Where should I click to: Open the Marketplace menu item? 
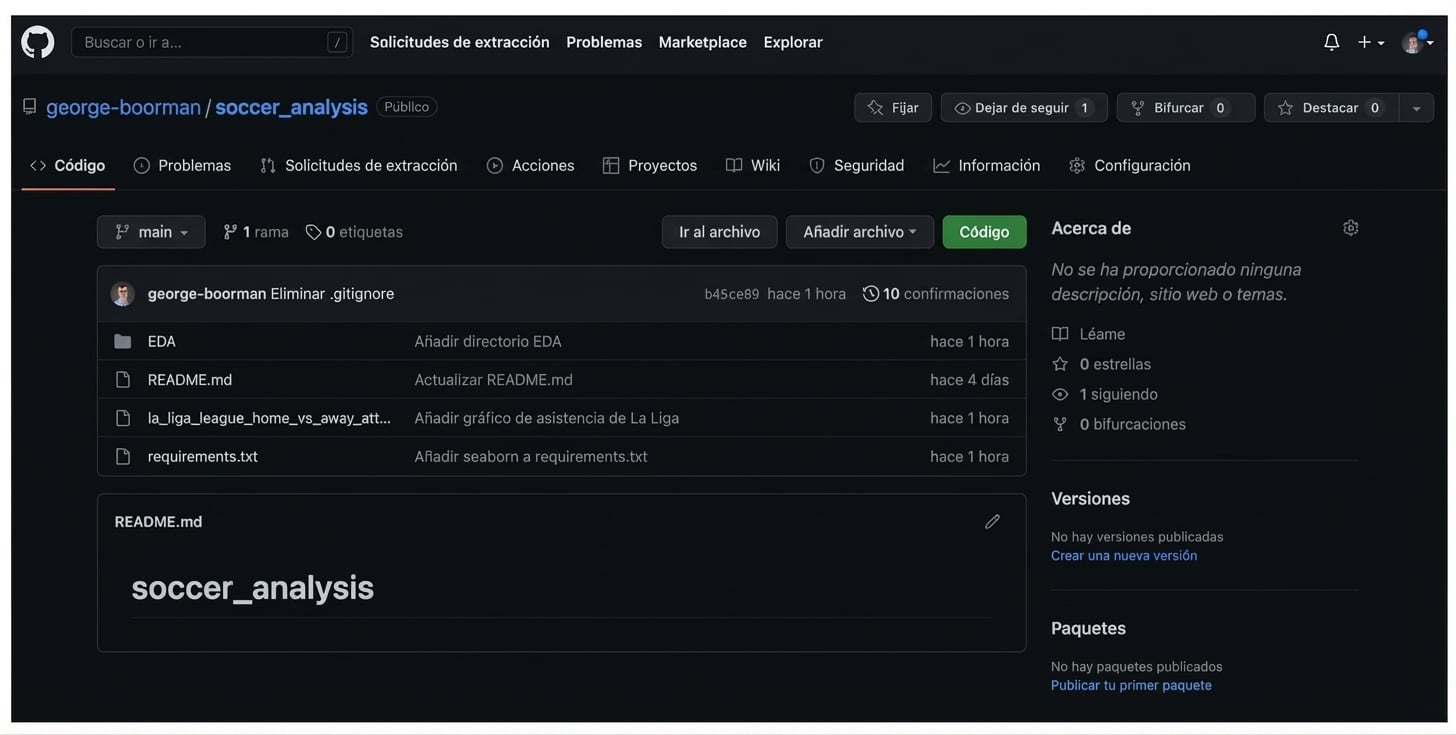click(703, 39)
